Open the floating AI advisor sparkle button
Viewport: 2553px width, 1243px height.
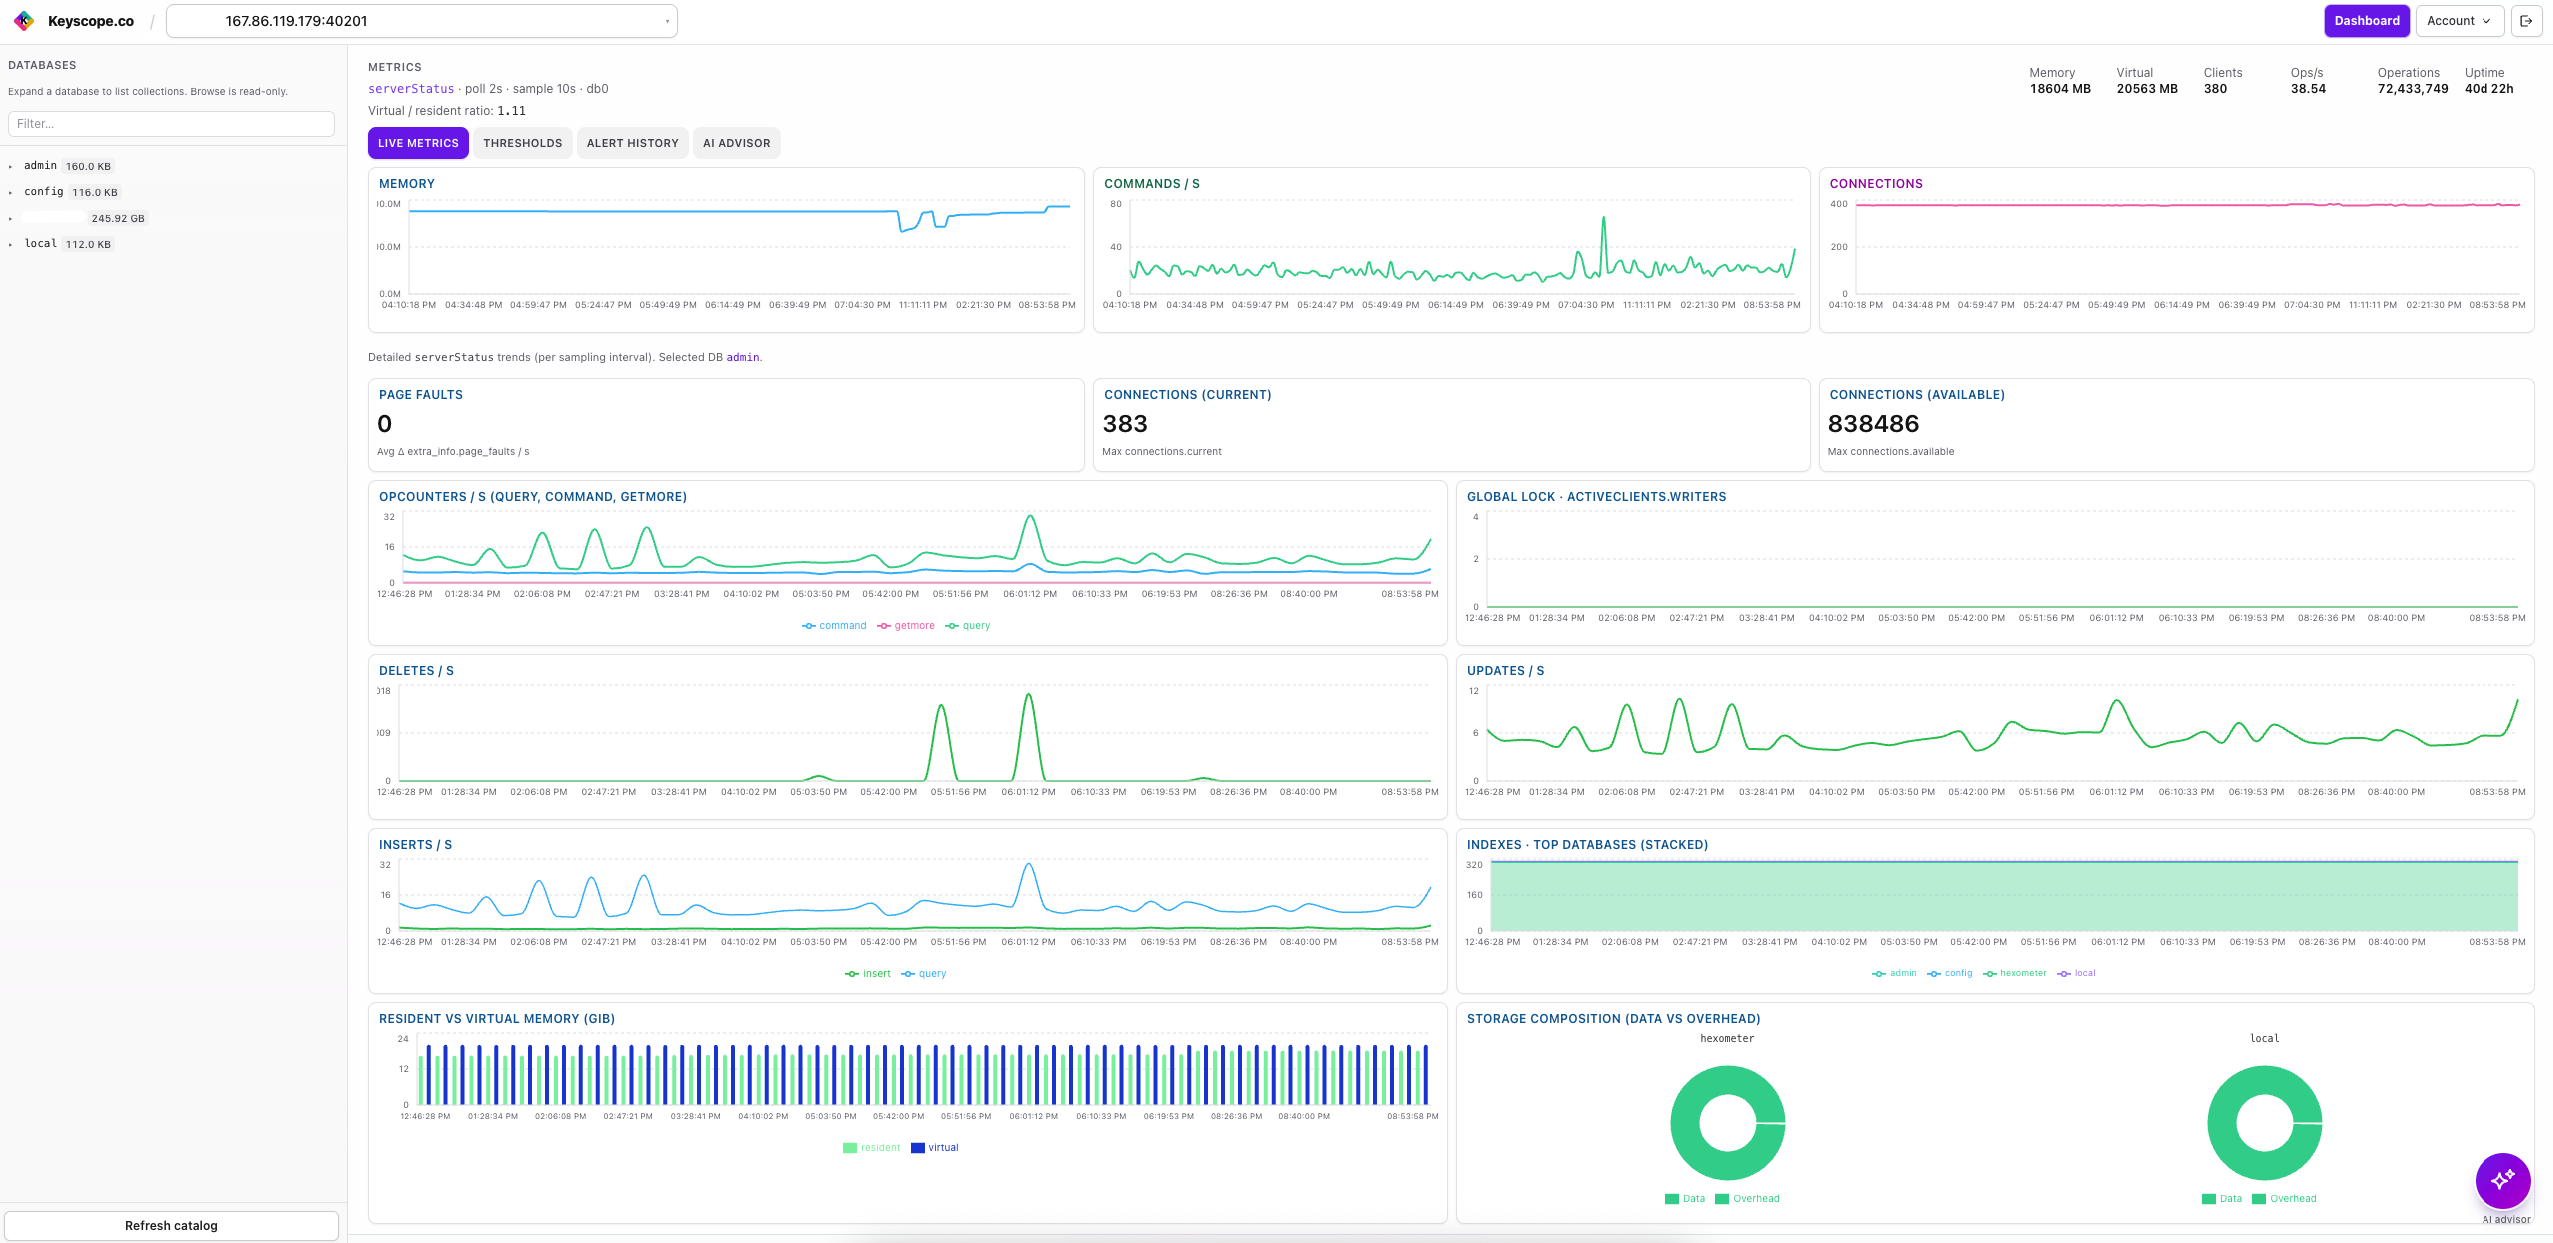[2502, 1180]
